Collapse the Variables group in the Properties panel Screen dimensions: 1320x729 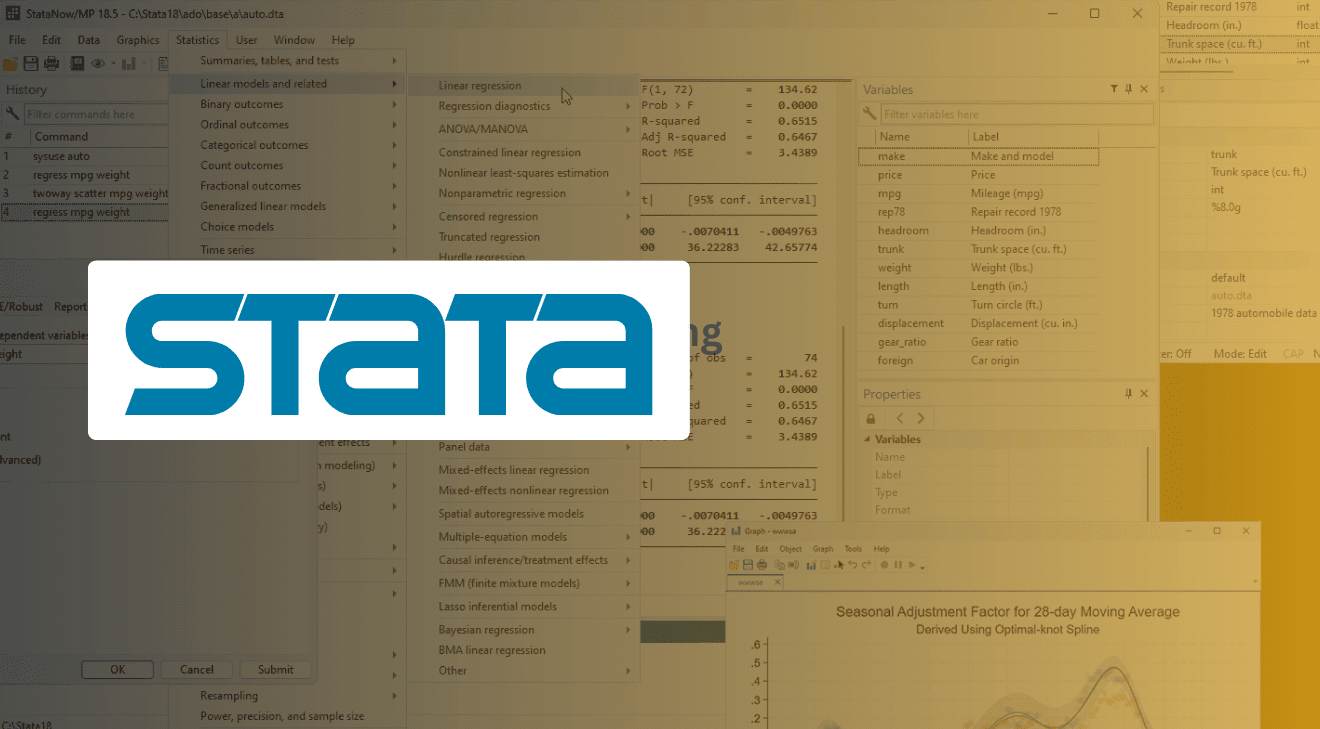tap(867, 439)
